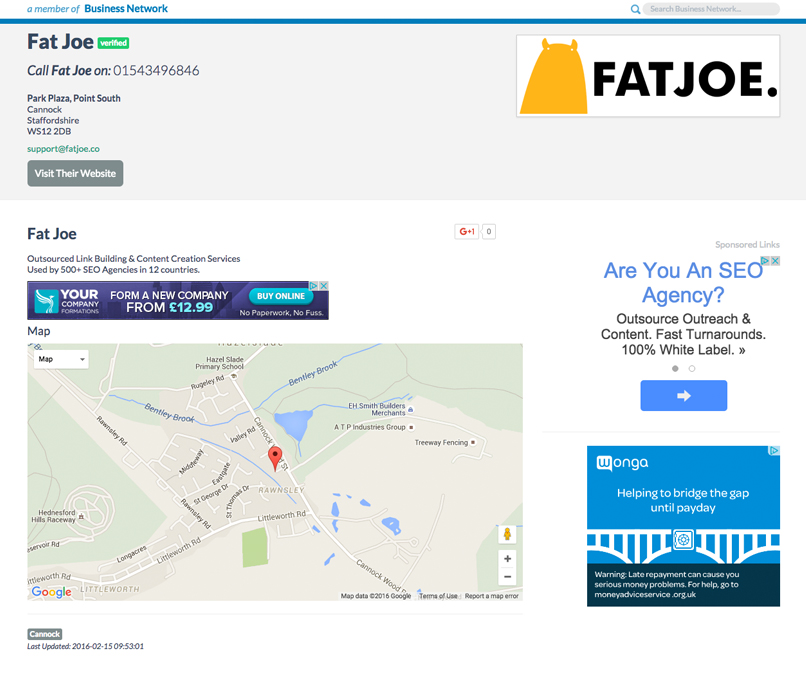Click the Visit Their Website button
Screen dimensions: 806x692
[x=75, y=173]
